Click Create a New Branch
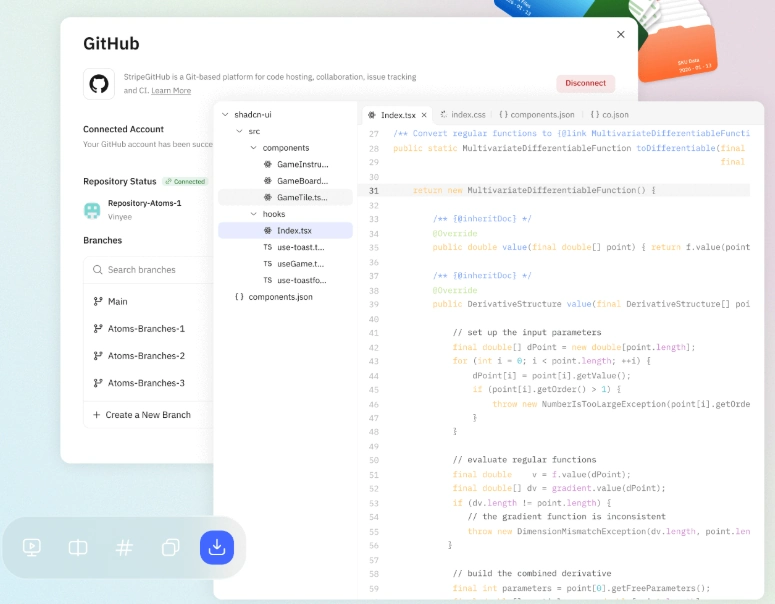Screen dimensions: 775x604 point(142,415)
